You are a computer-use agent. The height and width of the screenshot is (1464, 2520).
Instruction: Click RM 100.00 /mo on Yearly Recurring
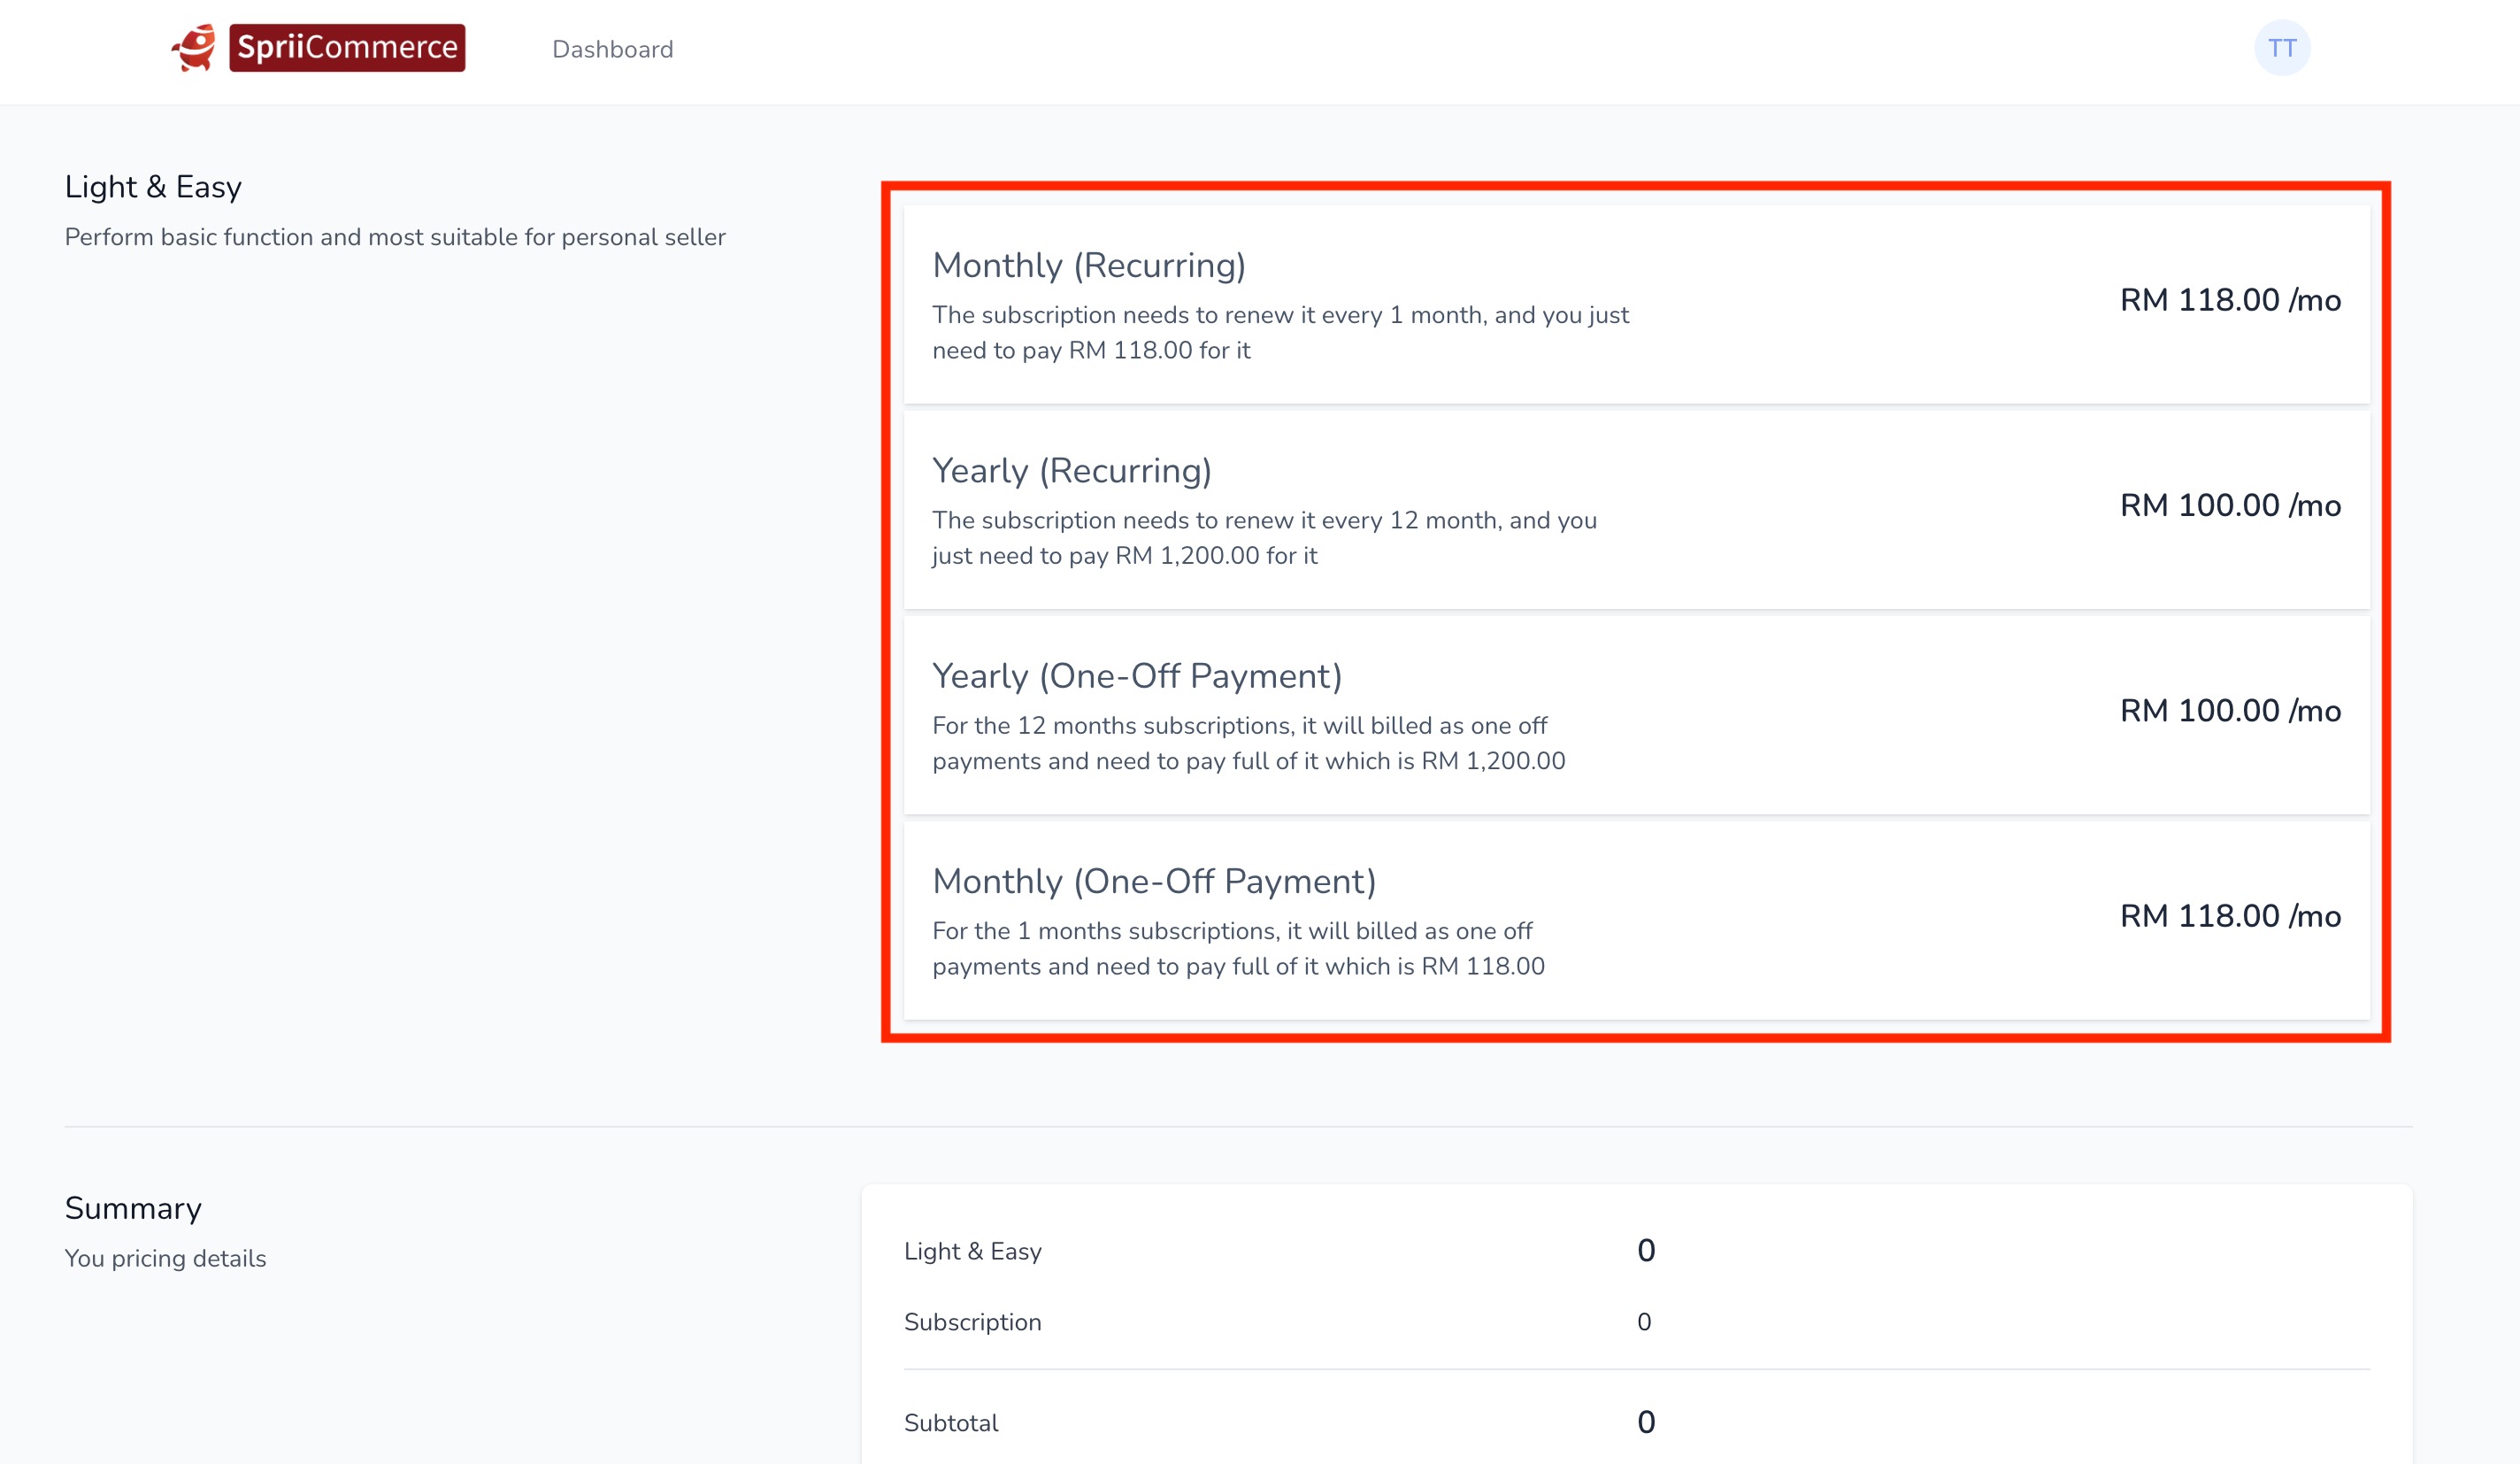pos(2229,505)
